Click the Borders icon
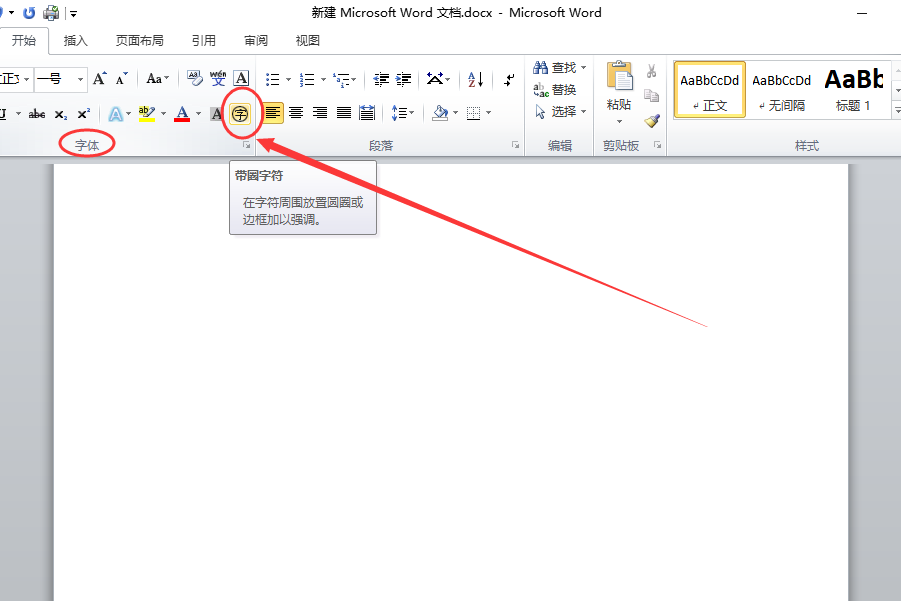The height and width of the screenshot is (601, 901). pyautogui.click(x=473, y=113)
